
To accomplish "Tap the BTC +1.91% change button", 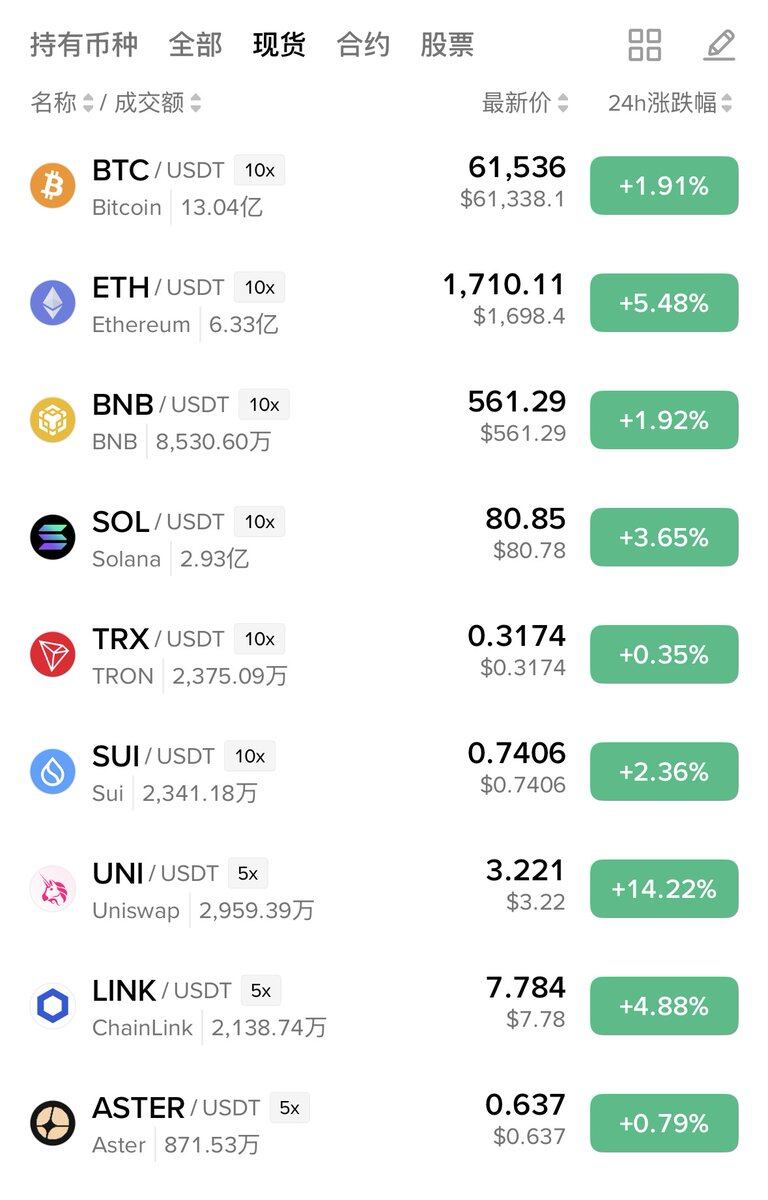I will [664, 186].
